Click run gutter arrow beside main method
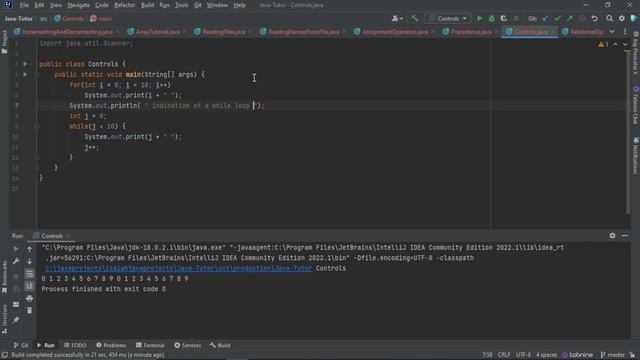 point(25,74)
